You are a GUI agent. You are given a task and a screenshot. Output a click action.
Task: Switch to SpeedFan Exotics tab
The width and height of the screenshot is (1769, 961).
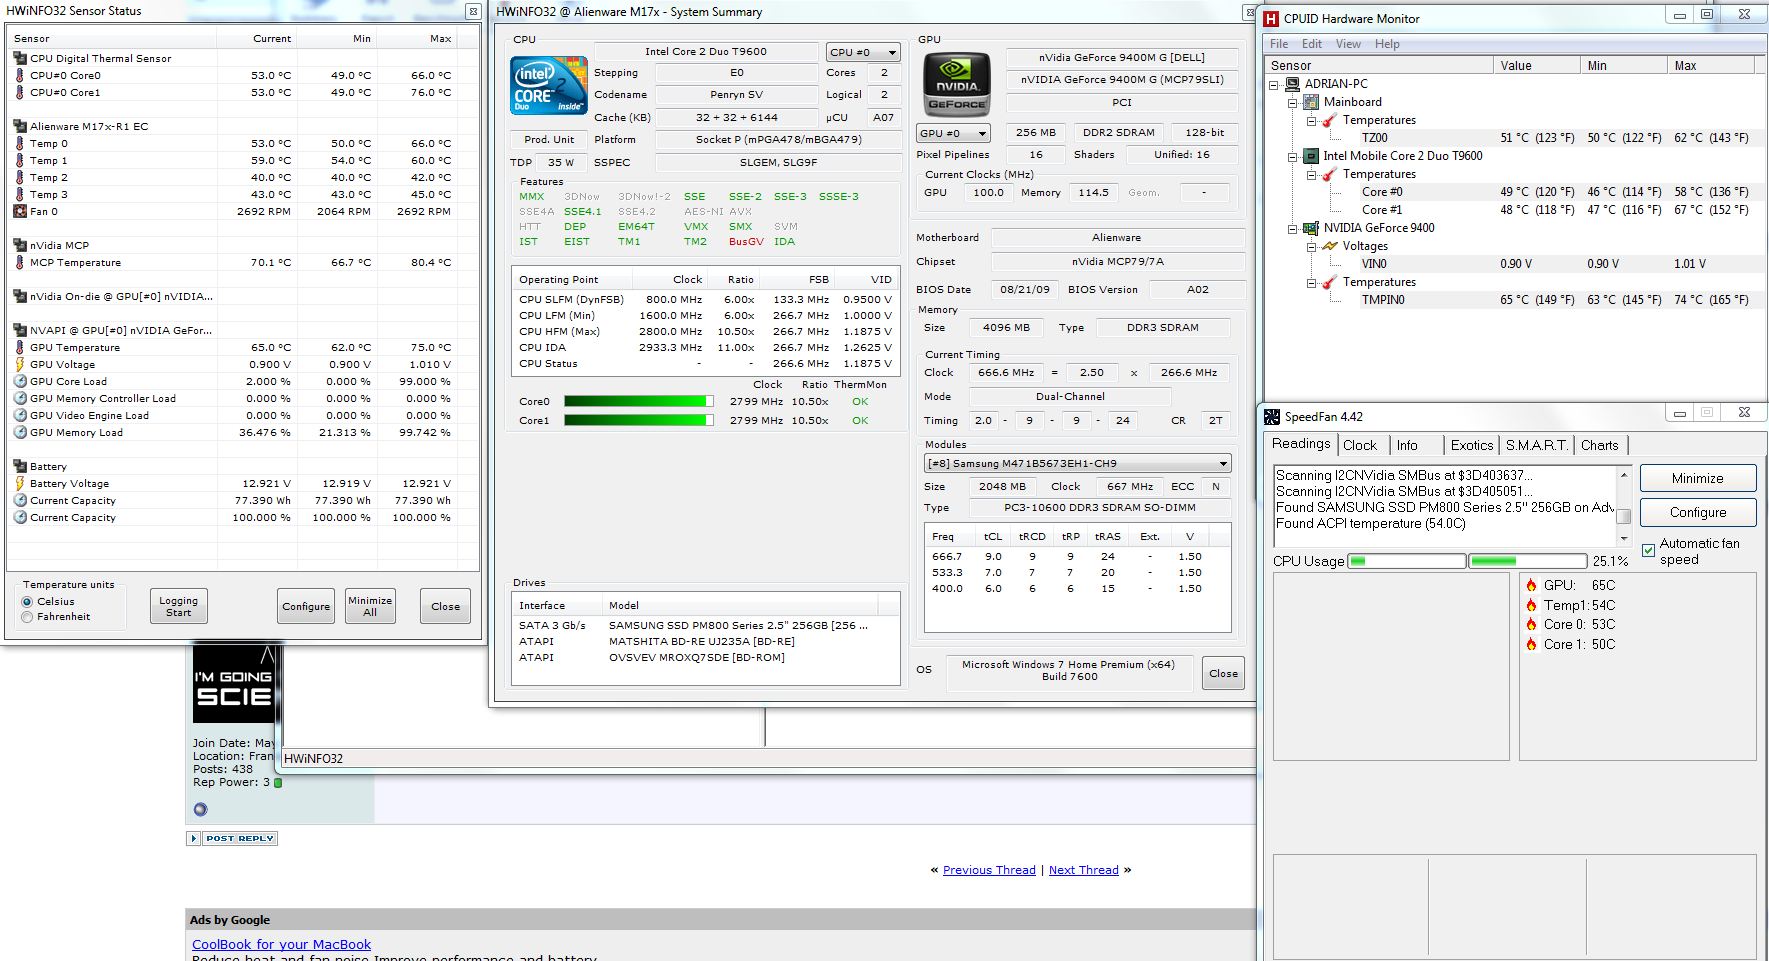1471,446
